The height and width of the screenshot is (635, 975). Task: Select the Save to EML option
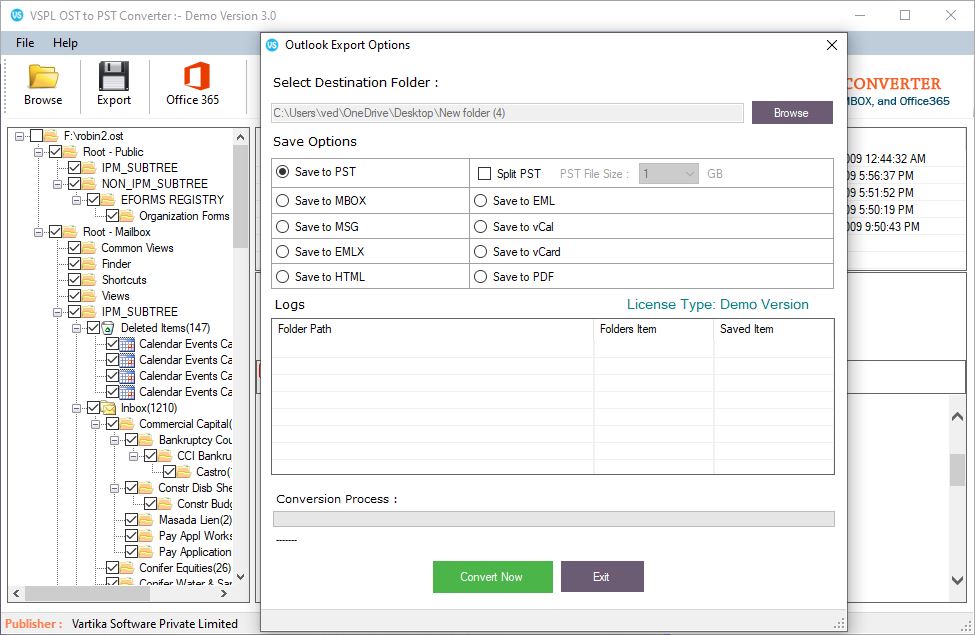coord(480,201)
